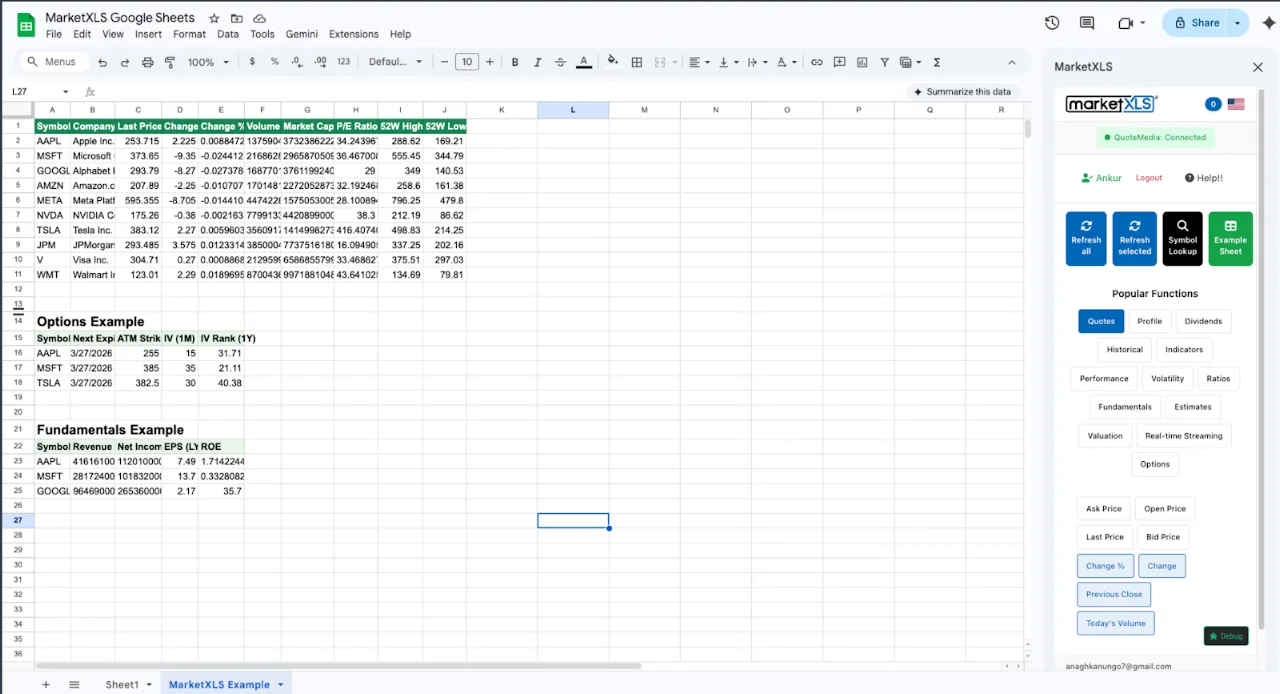Open the comments panel icon
Image resolution: width=1280 pixels, height=694 pixels.
coord(1087,23)
